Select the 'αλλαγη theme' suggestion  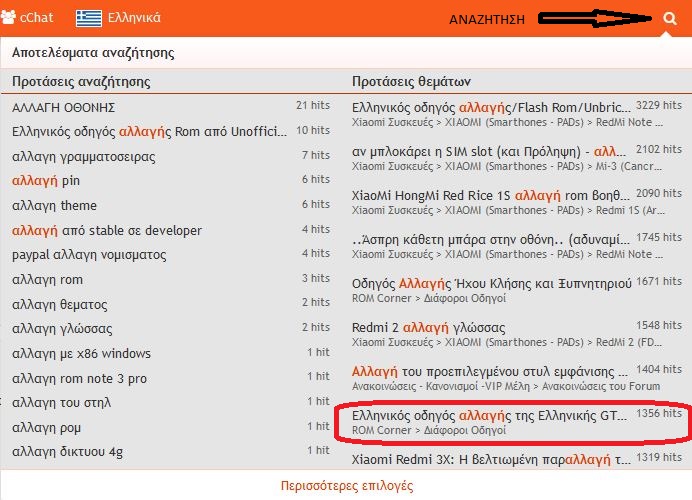tap(55, 206)
